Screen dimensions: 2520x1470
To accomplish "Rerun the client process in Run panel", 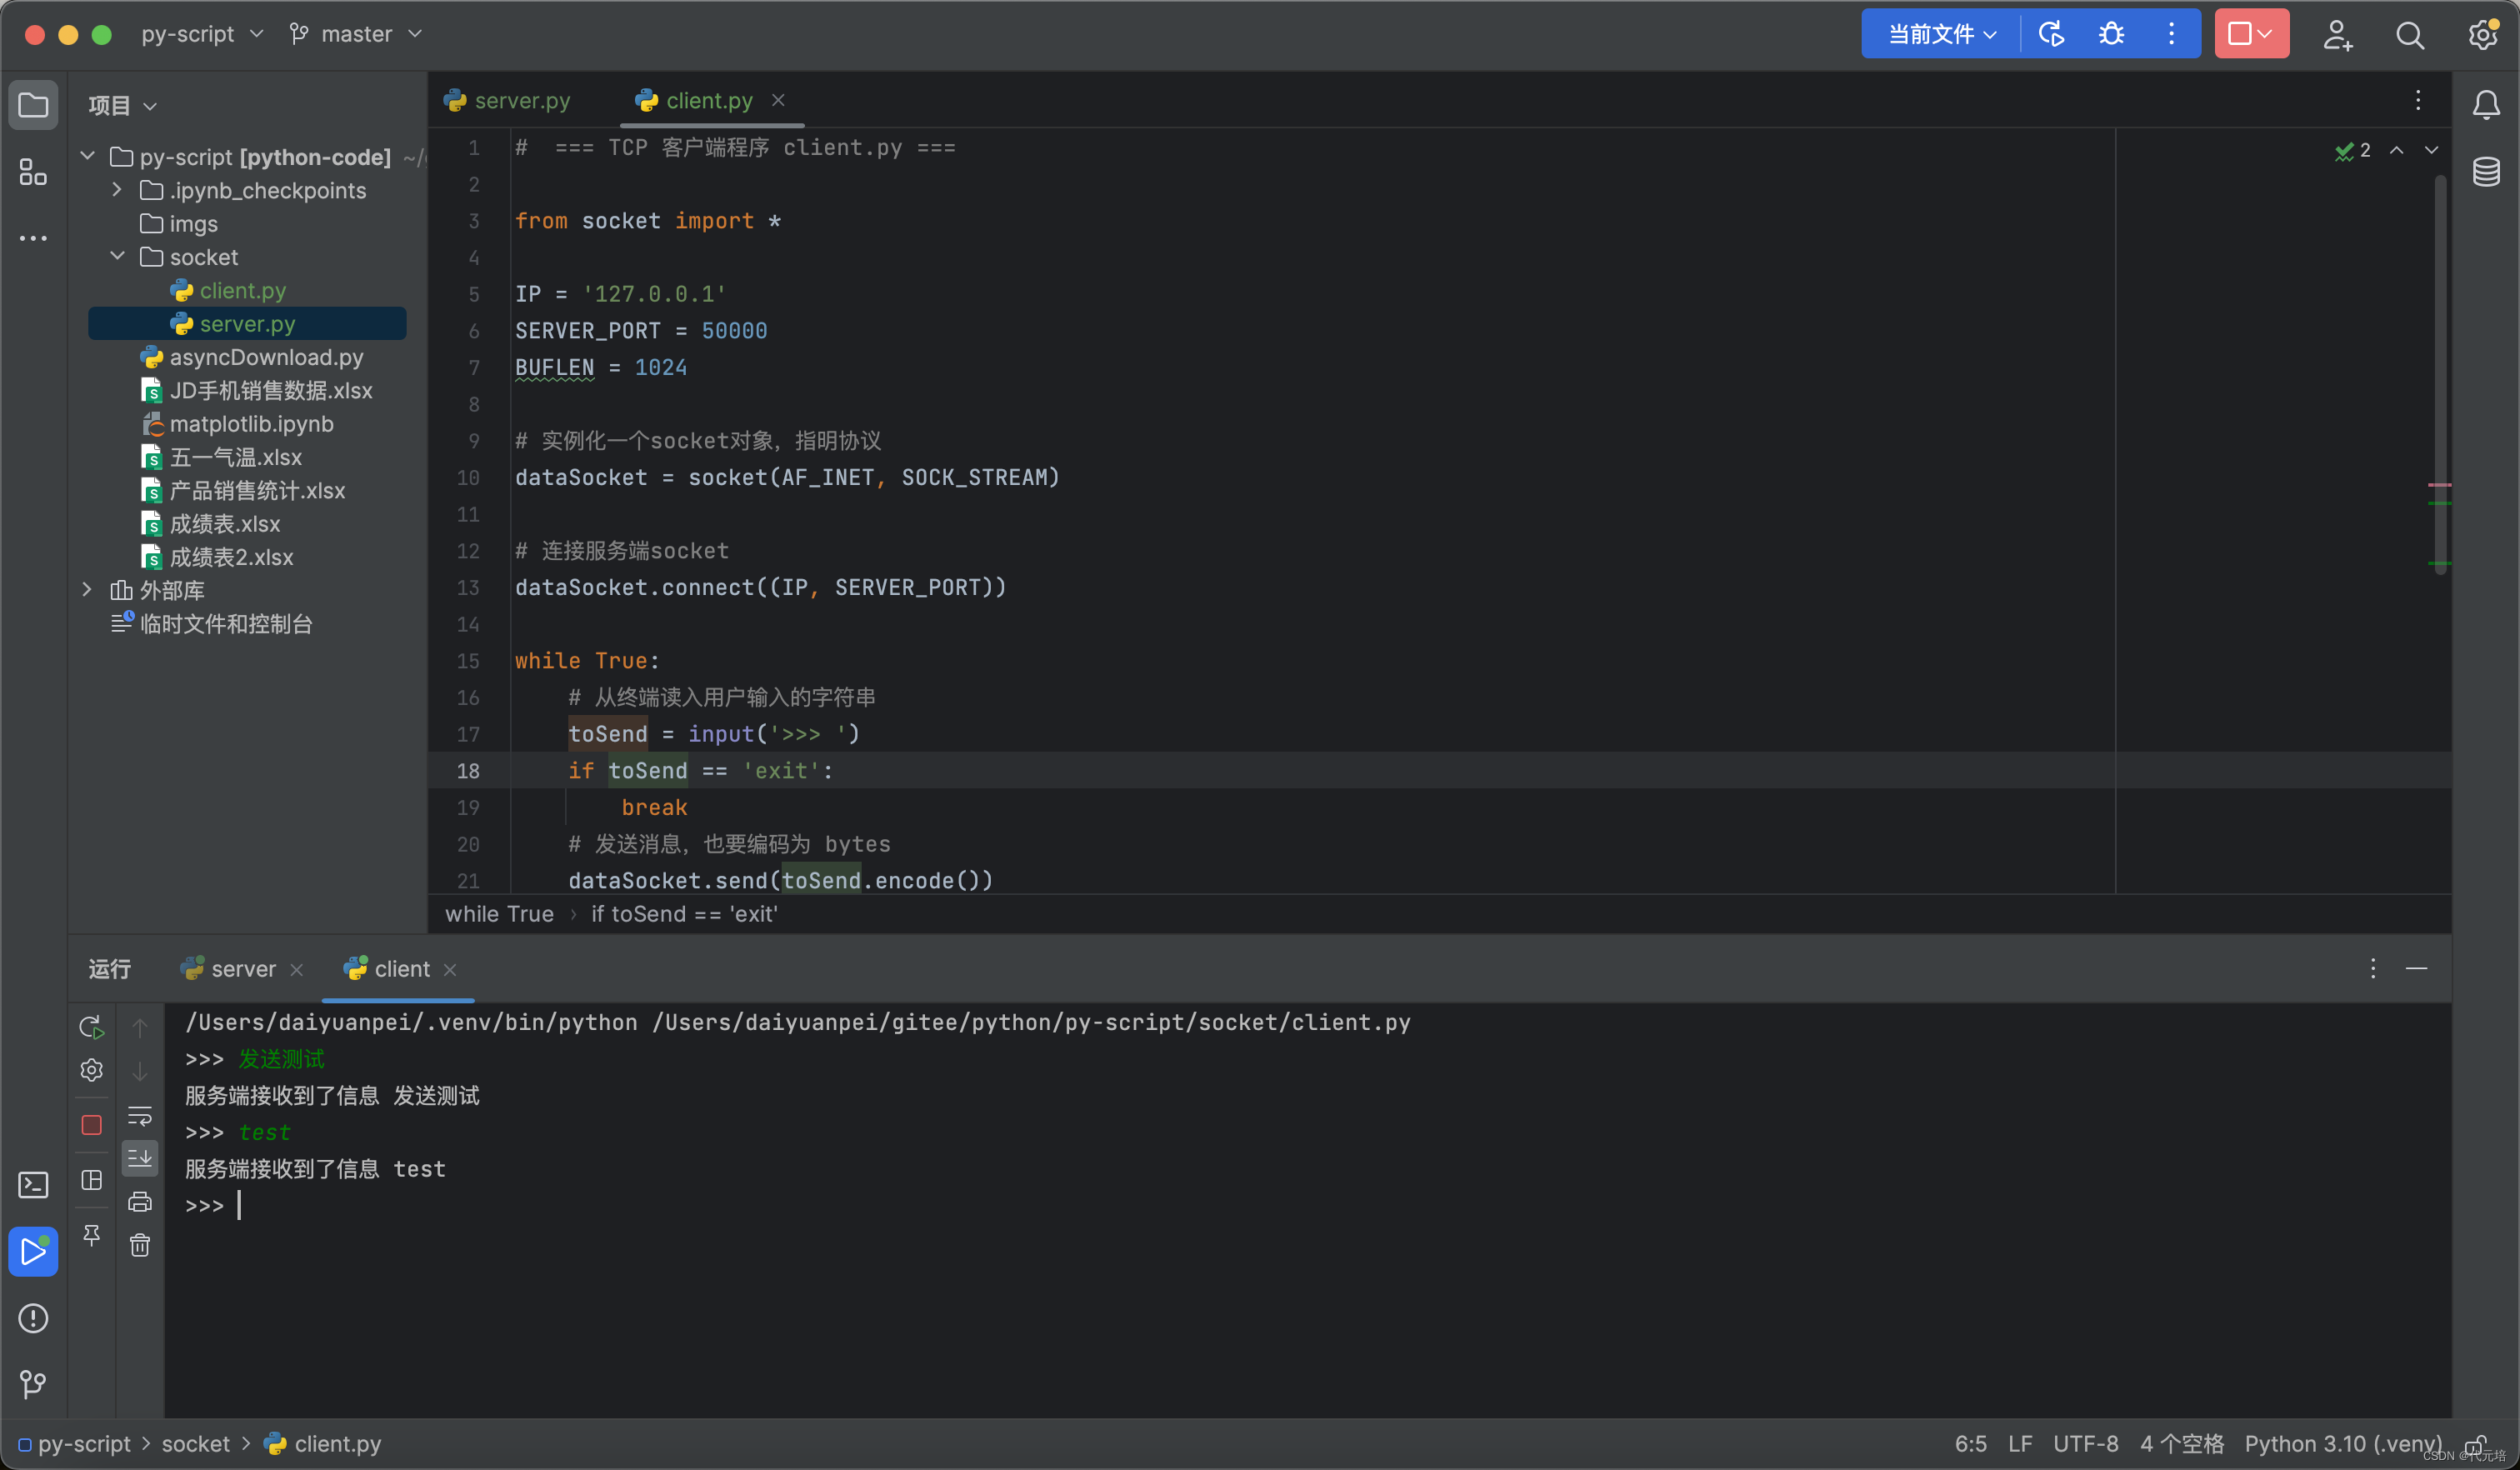I will (91, 1027).
